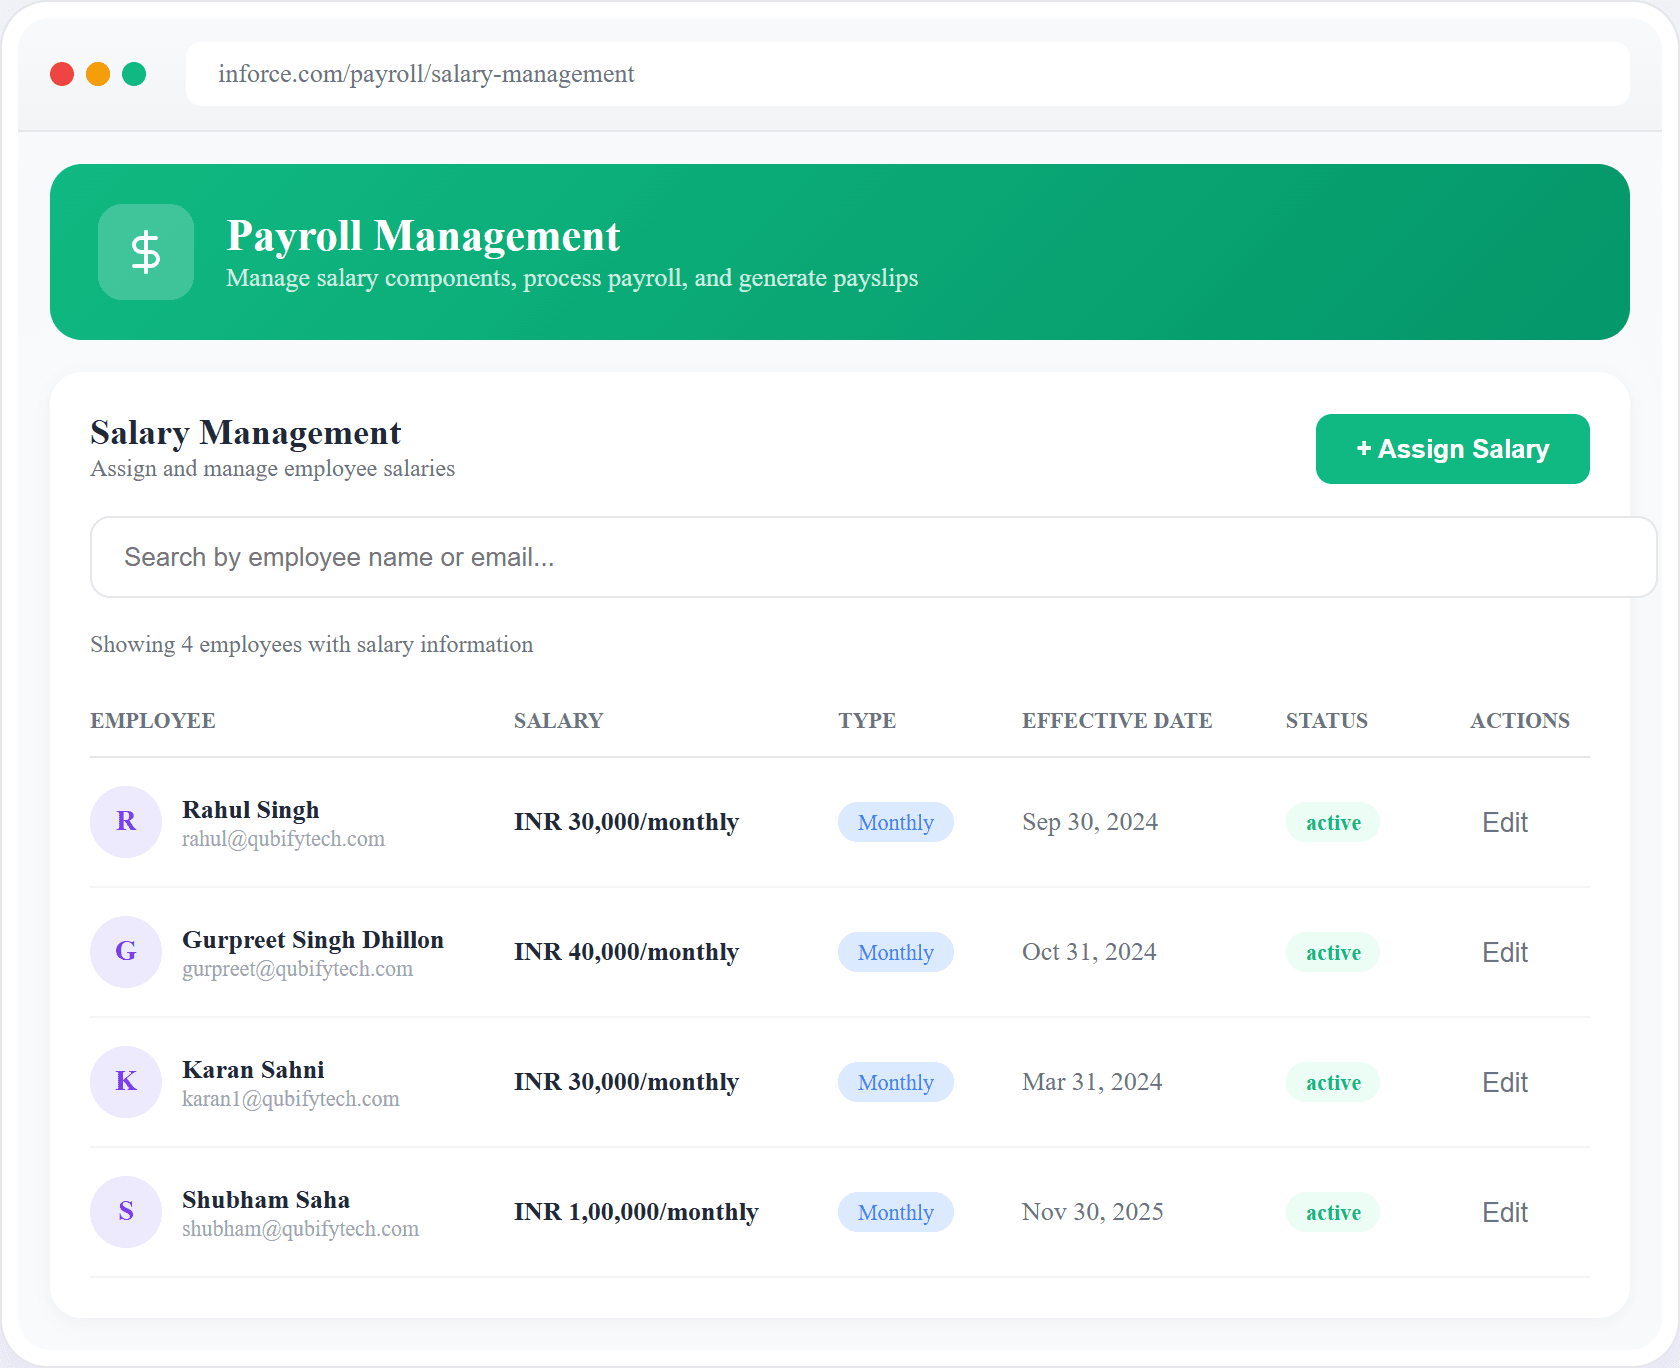The image size is (1680, 1368).
Task: Select the name Shubham Saha
Action: point(266,1199)
